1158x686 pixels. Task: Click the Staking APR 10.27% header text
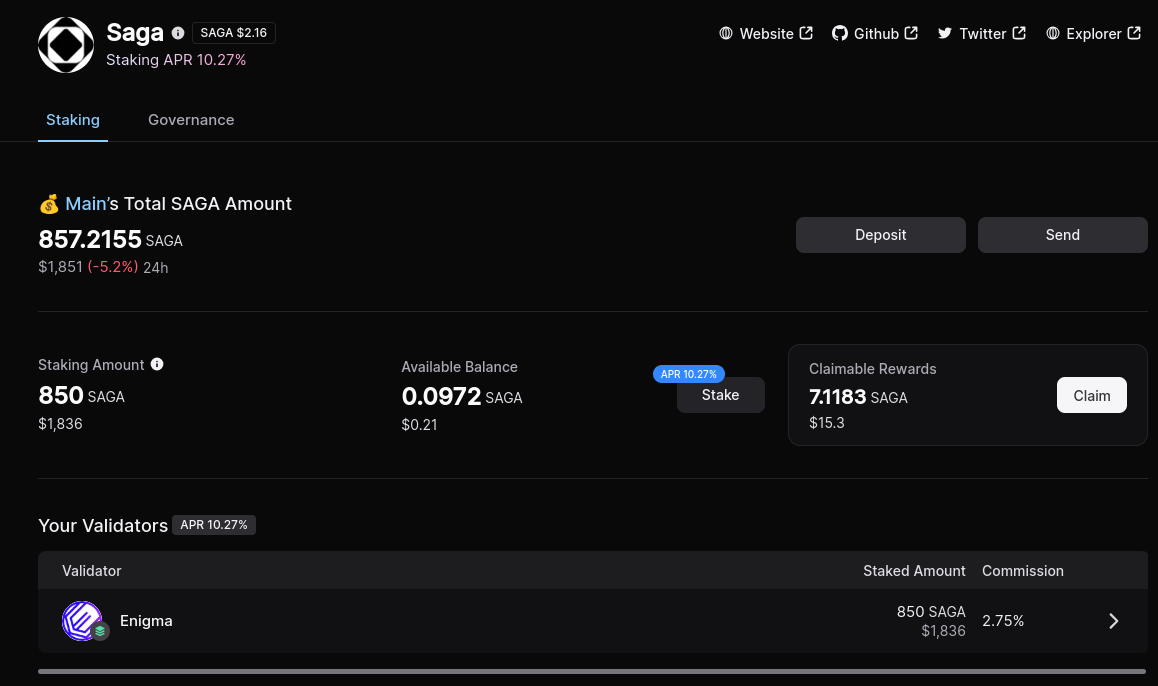(x=176, y=60)
